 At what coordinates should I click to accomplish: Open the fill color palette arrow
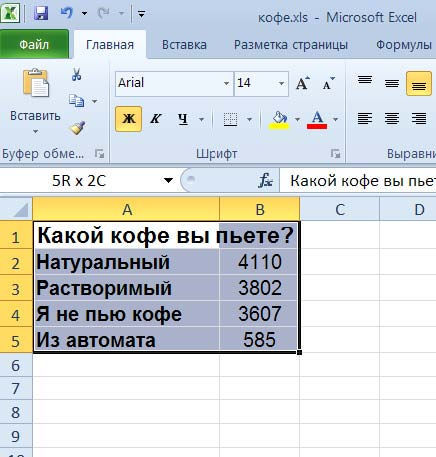coord(297,119)
